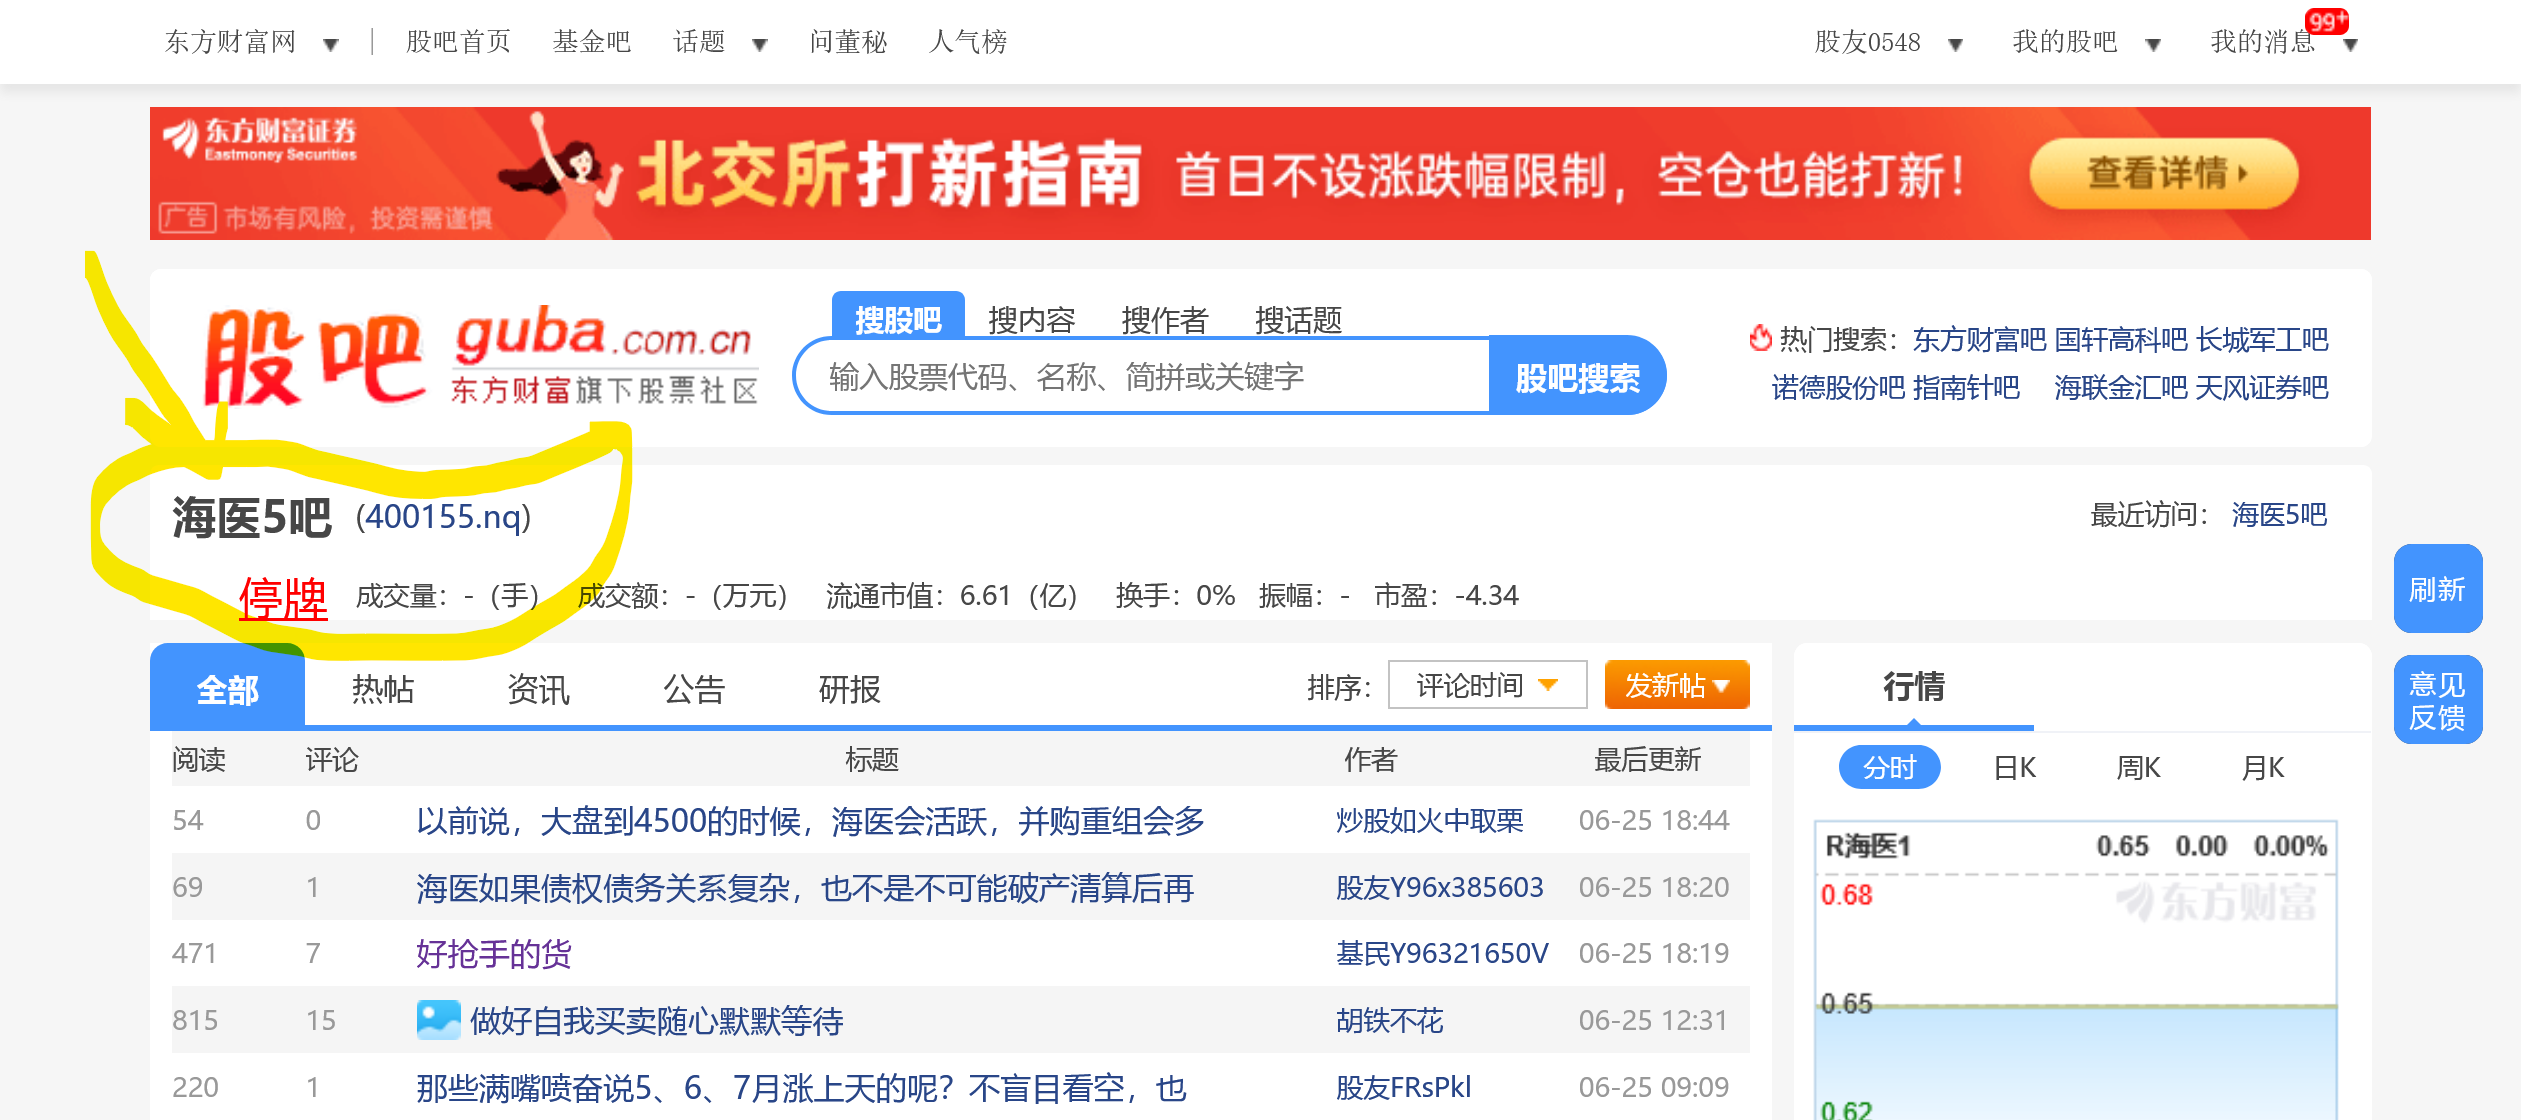2522x1120 pixels.
Task: Expand the 话题 dropdown arrow
Action: (760, 44)
